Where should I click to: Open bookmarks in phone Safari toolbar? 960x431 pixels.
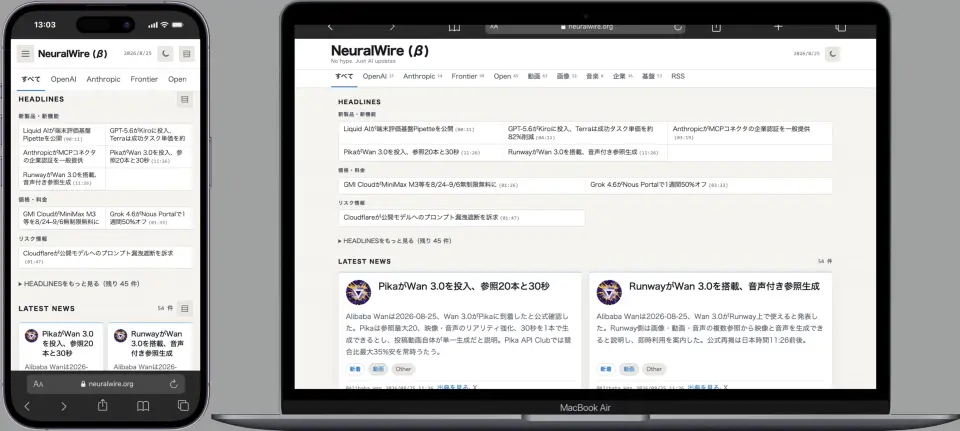143,406
